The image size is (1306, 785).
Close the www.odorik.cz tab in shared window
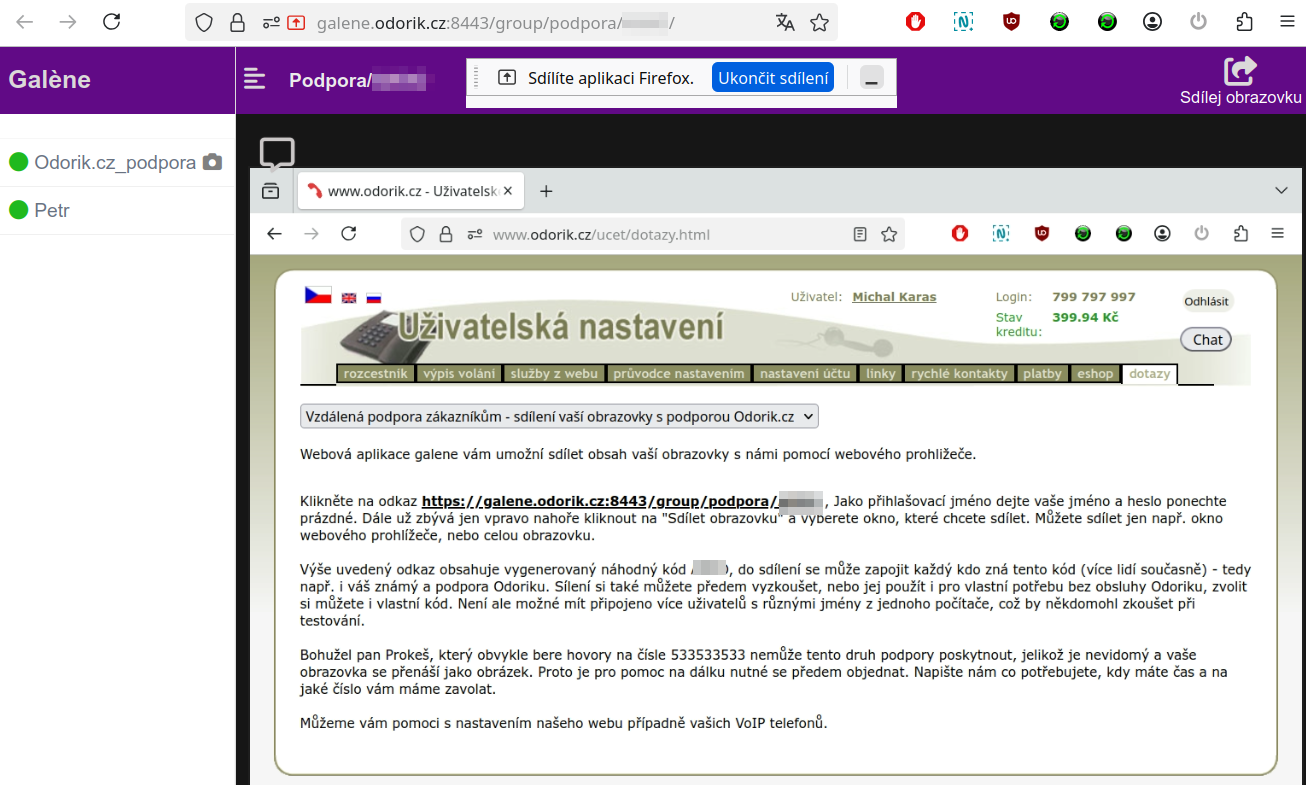(x=508, y=191)
